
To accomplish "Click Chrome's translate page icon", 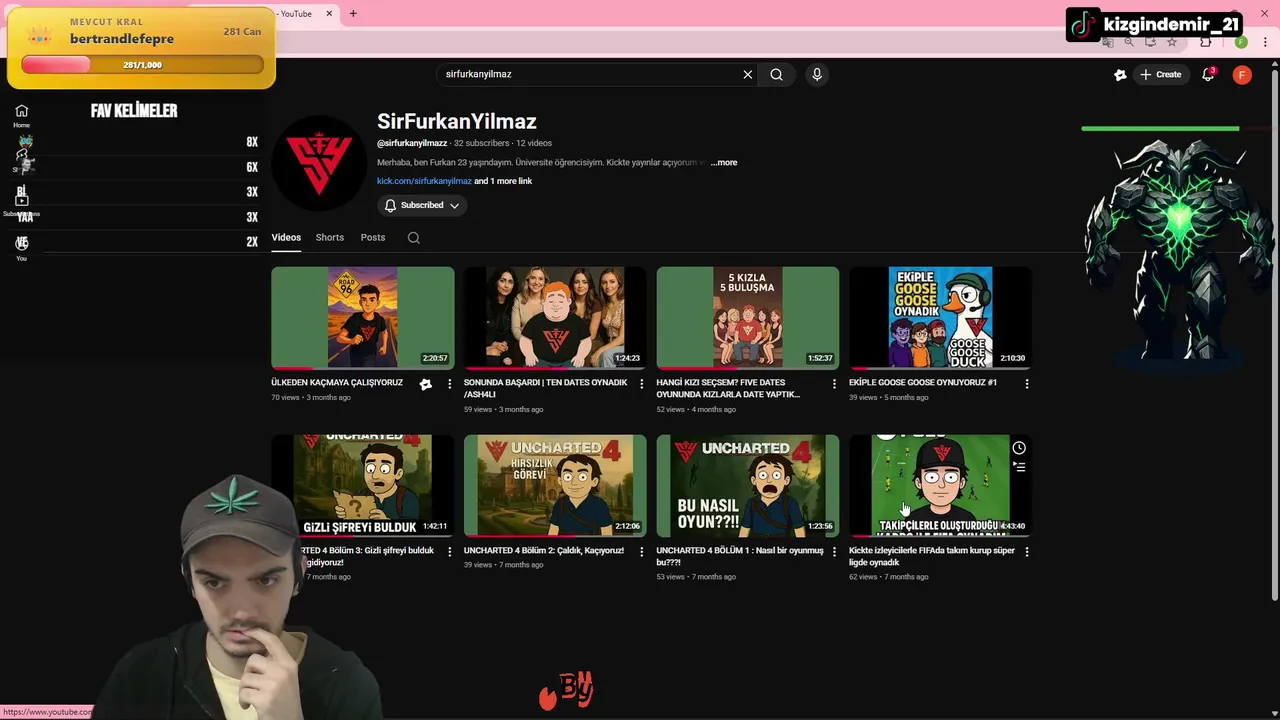I will pos(1107,42).
